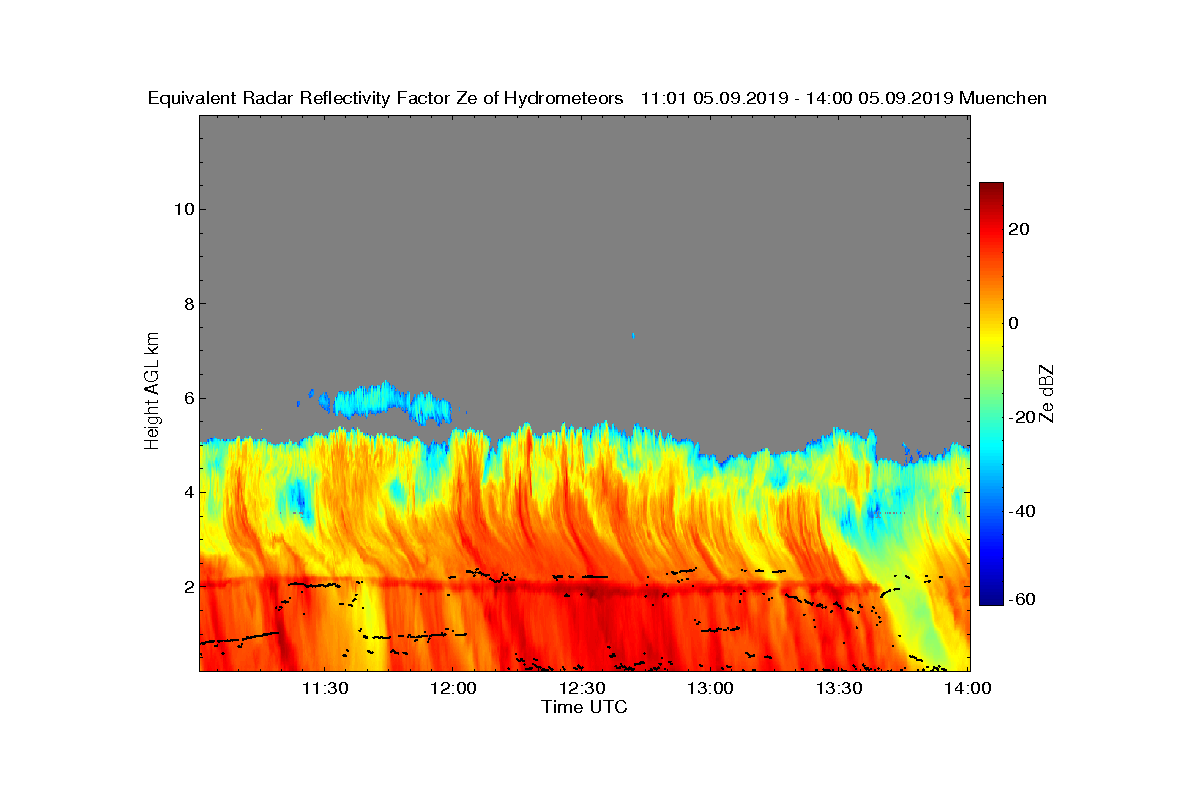Viewport: 1200px width, 800px height.
Task: Click the x-axis tick label '14:00'
Action: [x=968, y=688]
